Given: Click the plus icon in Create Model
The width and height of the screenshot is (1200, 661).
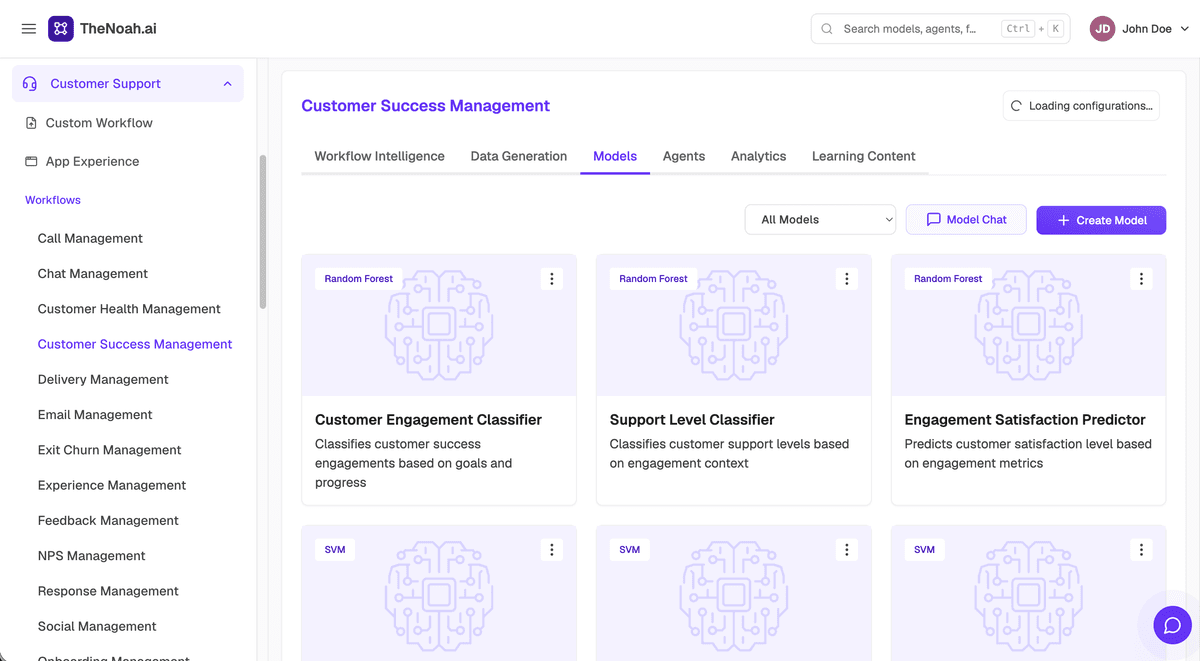Looking at the screenshot, I should point(1063,220).
